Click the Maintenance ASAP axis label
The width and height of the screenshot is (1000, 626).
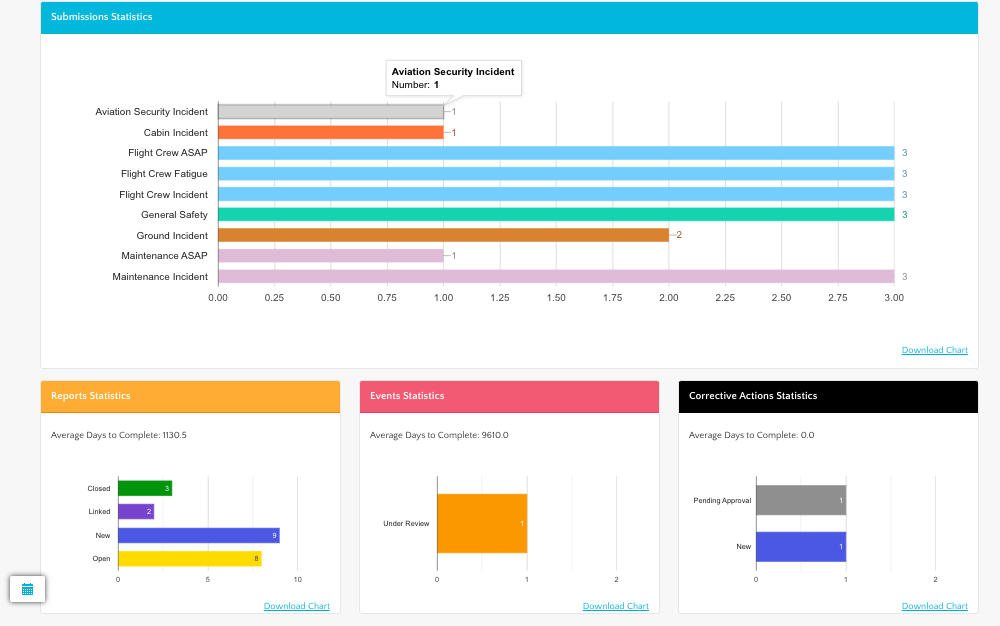click(165, 256)
